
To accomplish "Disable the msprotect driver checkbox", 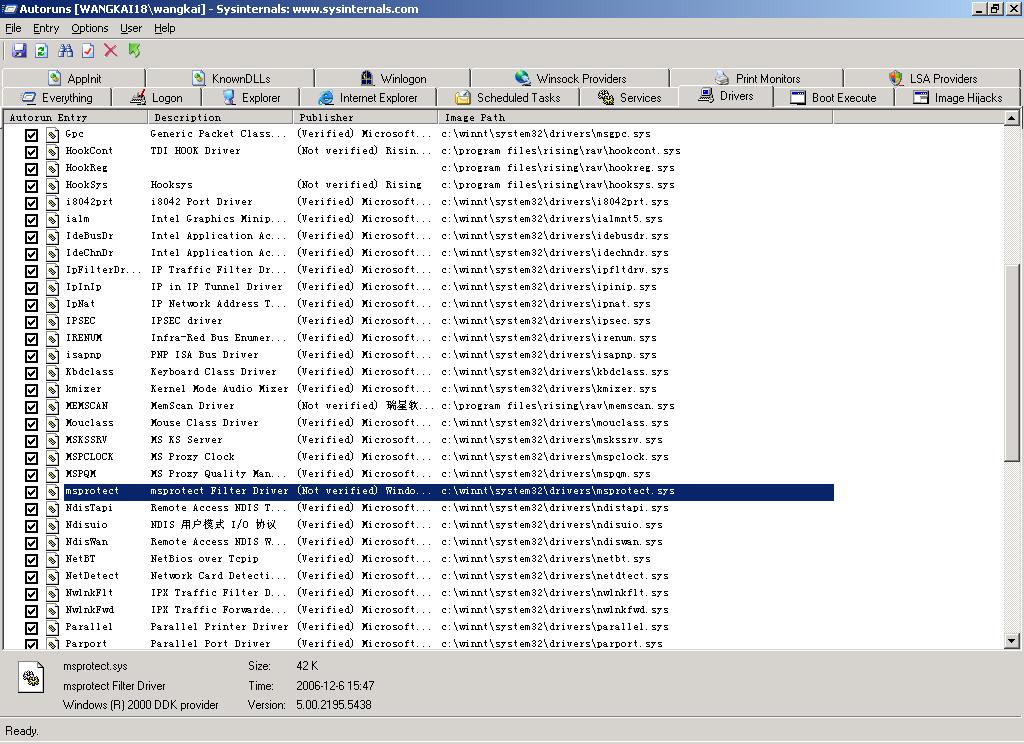I will (31, 491).
